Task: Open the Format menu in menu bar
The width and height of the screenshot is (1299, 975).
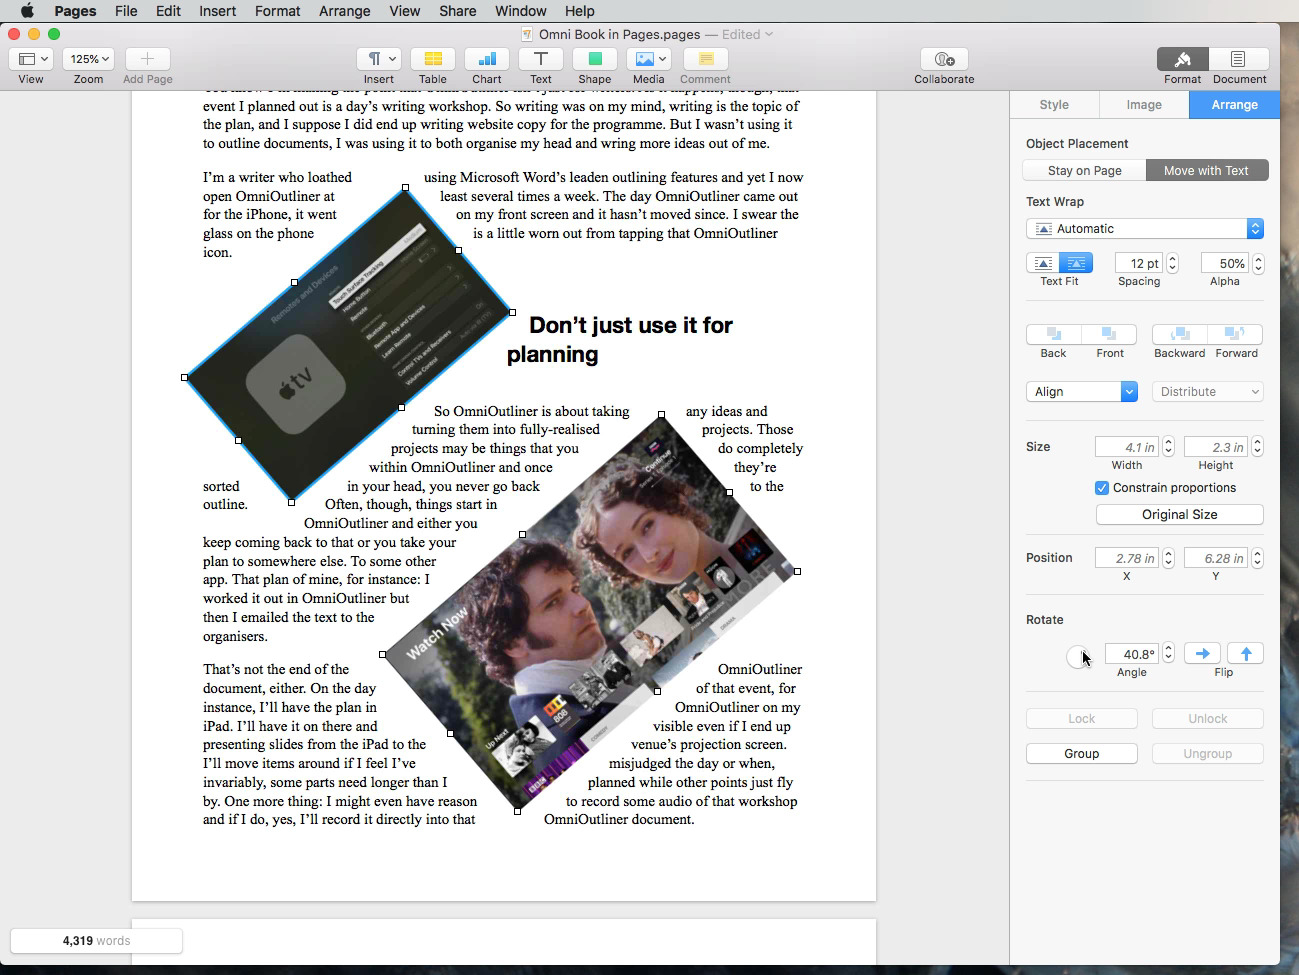Action: [x=277, y=11]
